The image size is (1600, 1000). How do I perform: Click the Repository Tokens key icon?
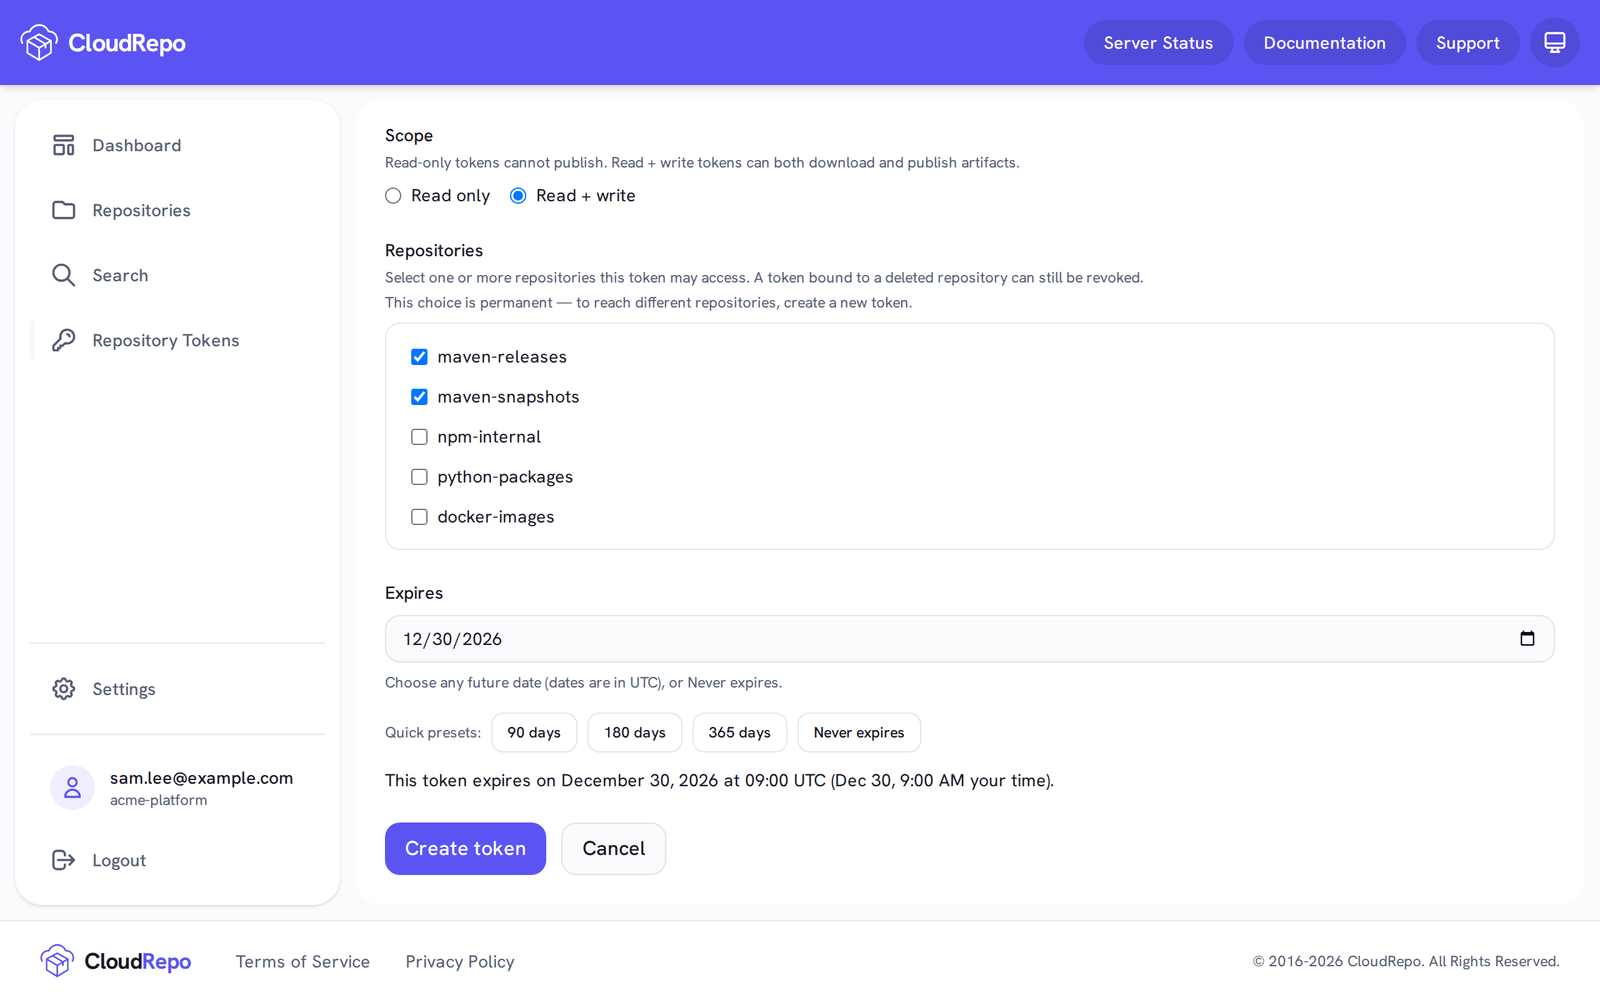(x=64, y=340)
